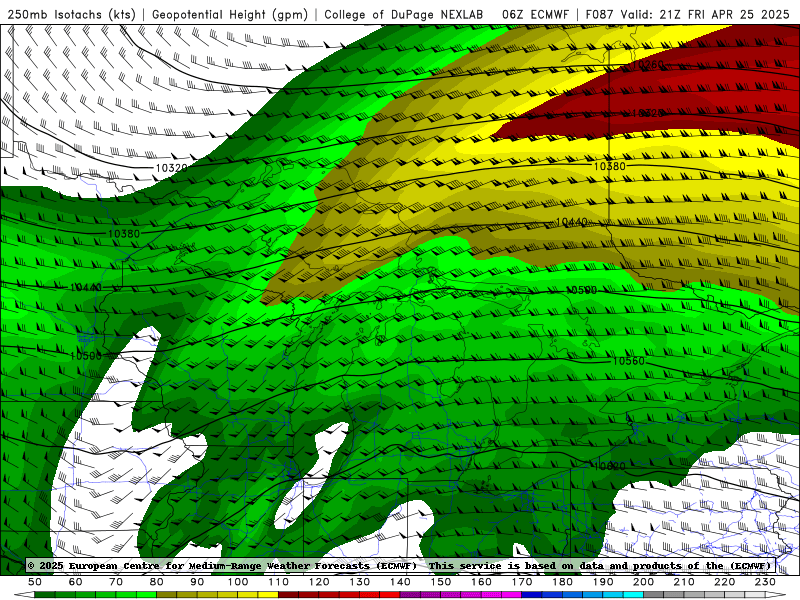Click the 10260 height contour label
The height and width of the screenshot is (600, 800).
648,65
